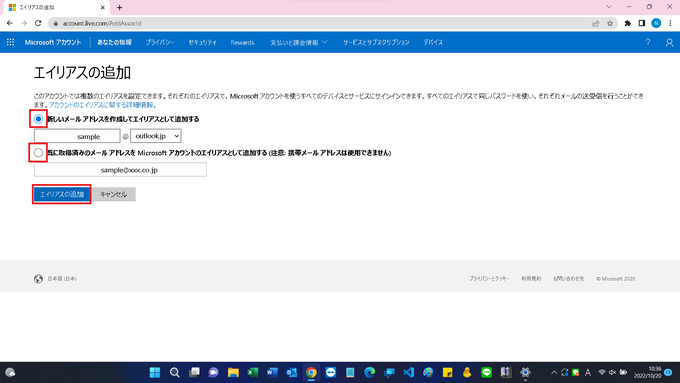Open the Microsoft apps grid launcher
680x383 pixels.
coord(10,42)
